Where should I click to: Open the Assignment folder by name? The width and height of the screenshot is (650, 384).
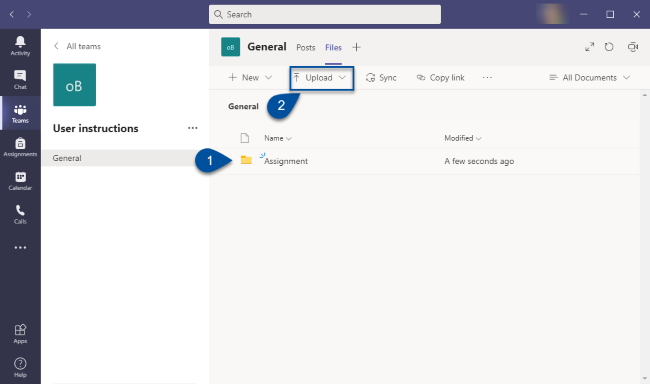pos(286,161)
